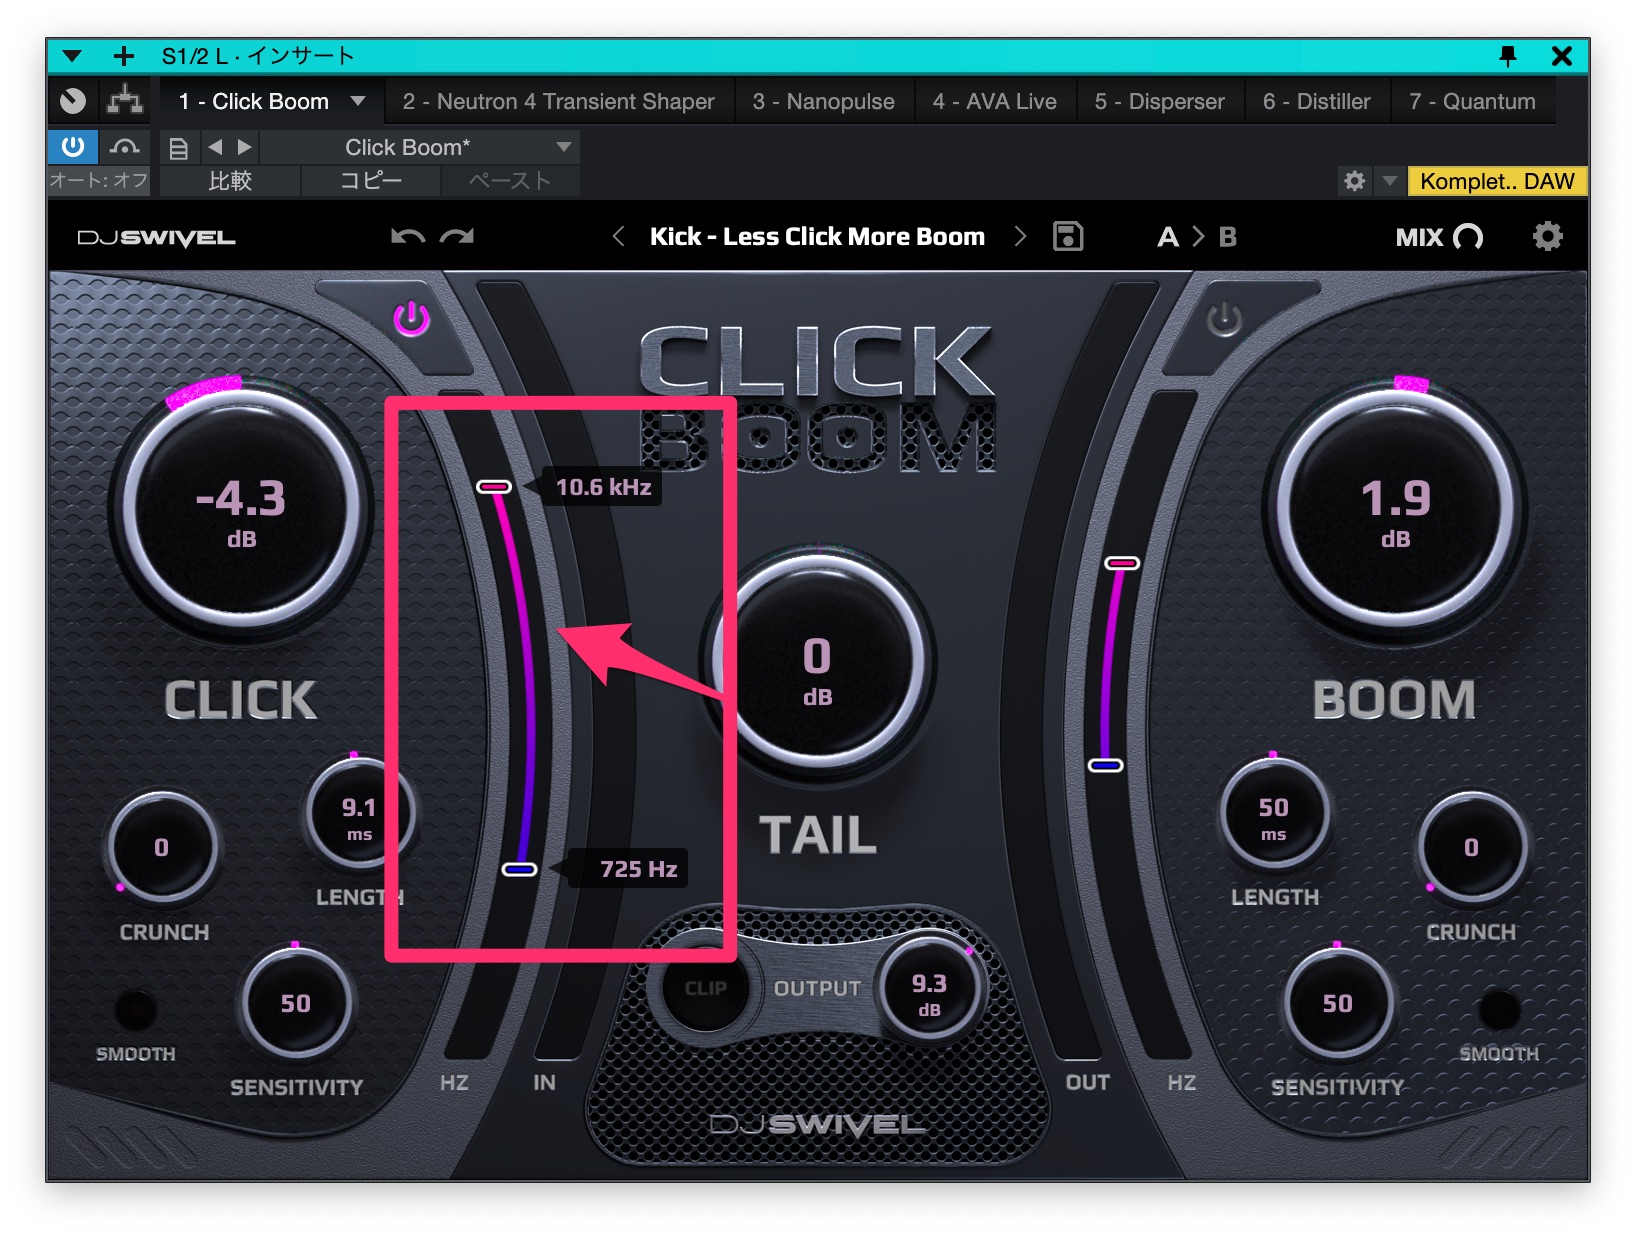
Task: Switch to the 3 - Nanopulse tab
Action: [823, 101]
